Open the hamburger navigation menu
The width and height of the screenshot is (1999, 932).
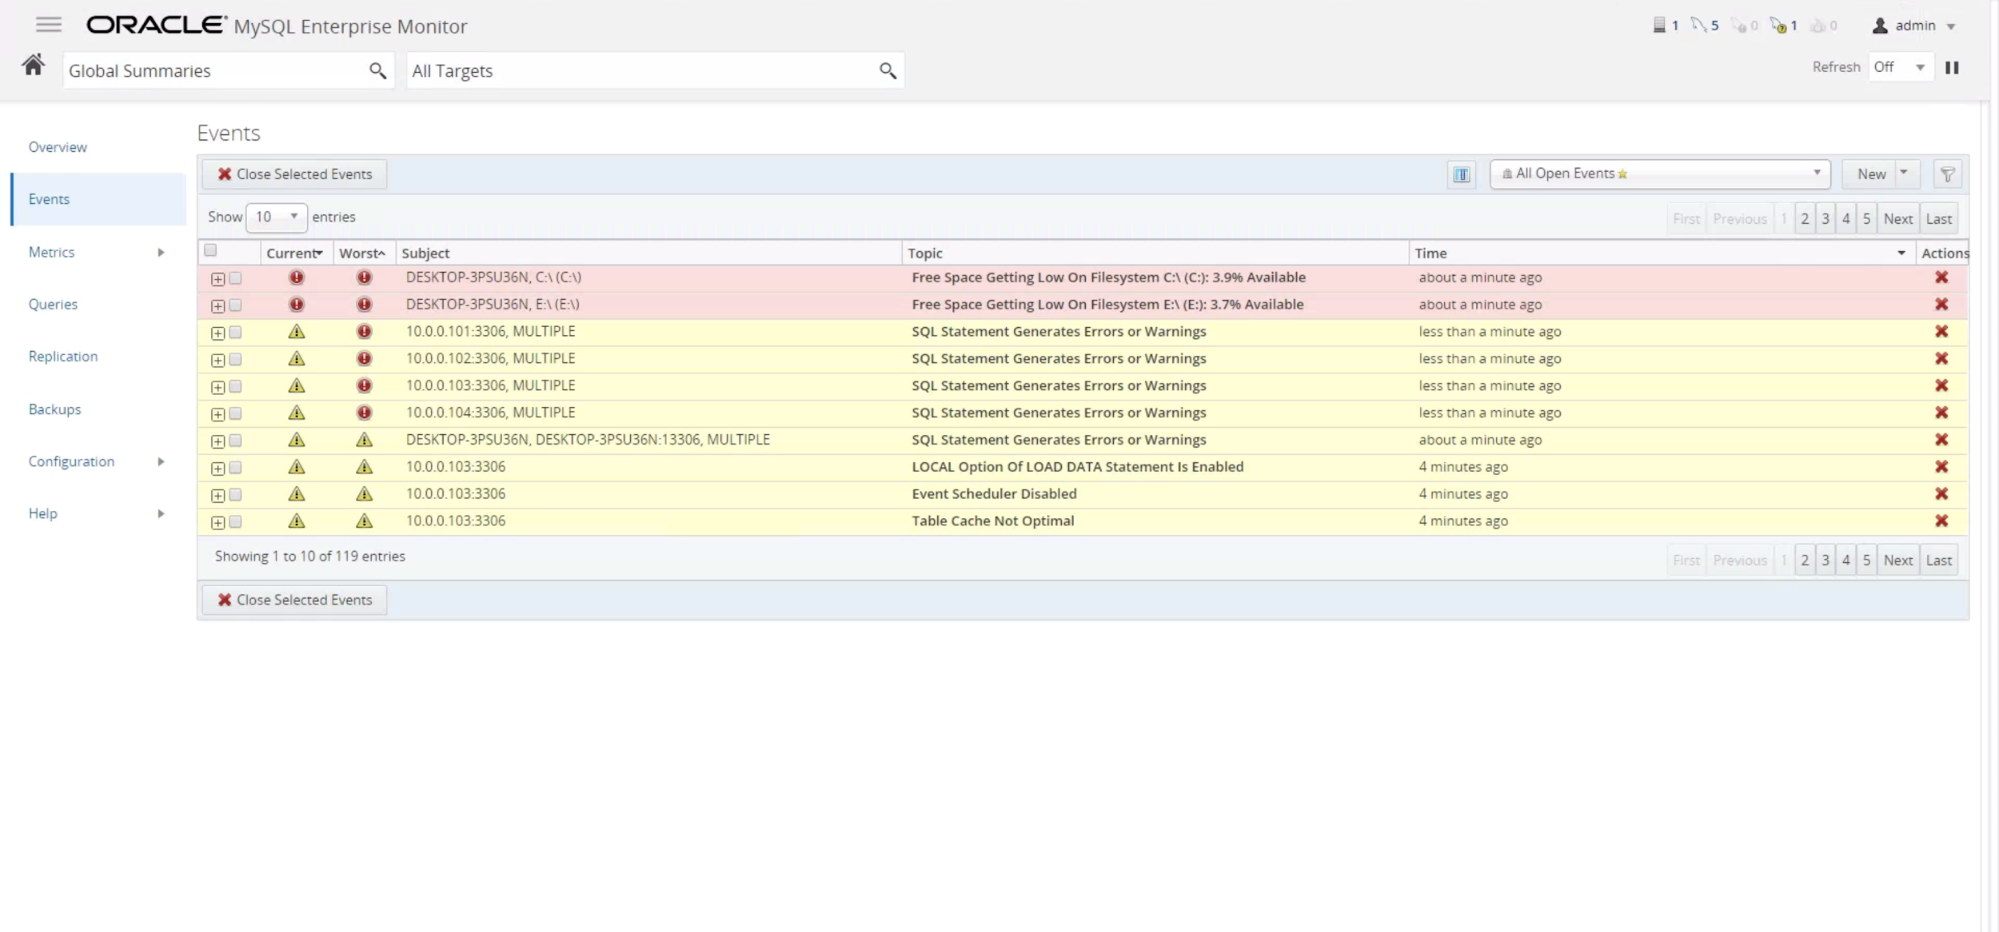click(49, 25)
